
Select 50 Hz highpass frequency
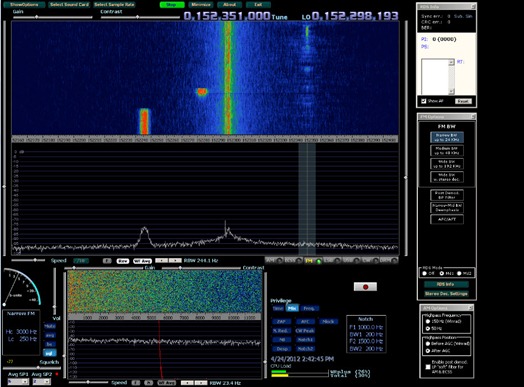click(428, 329)
